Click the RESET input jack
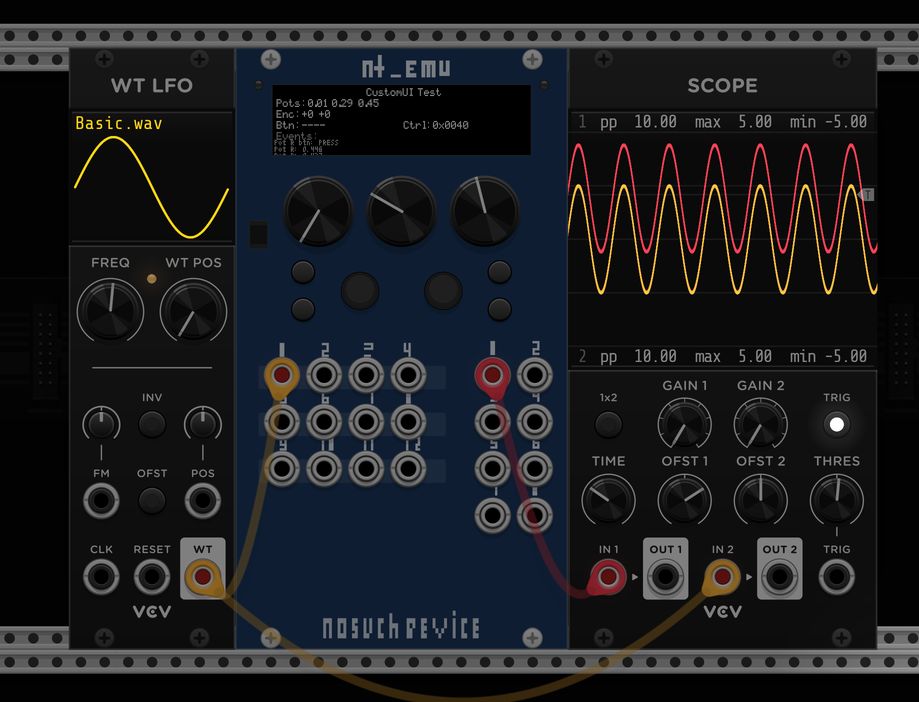The width and height of the screenshot is (919, 702). [x=152, y=577]
